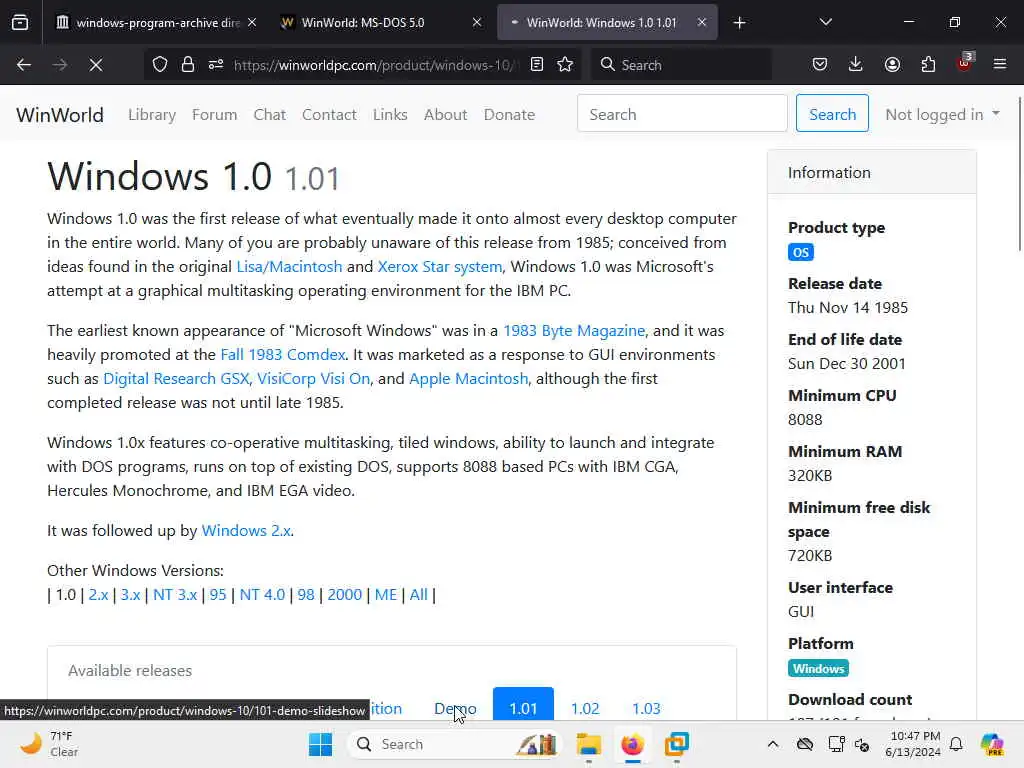Select the Demo release tab
Viewport: 1024px width, 768px height.
pos(455,708)
